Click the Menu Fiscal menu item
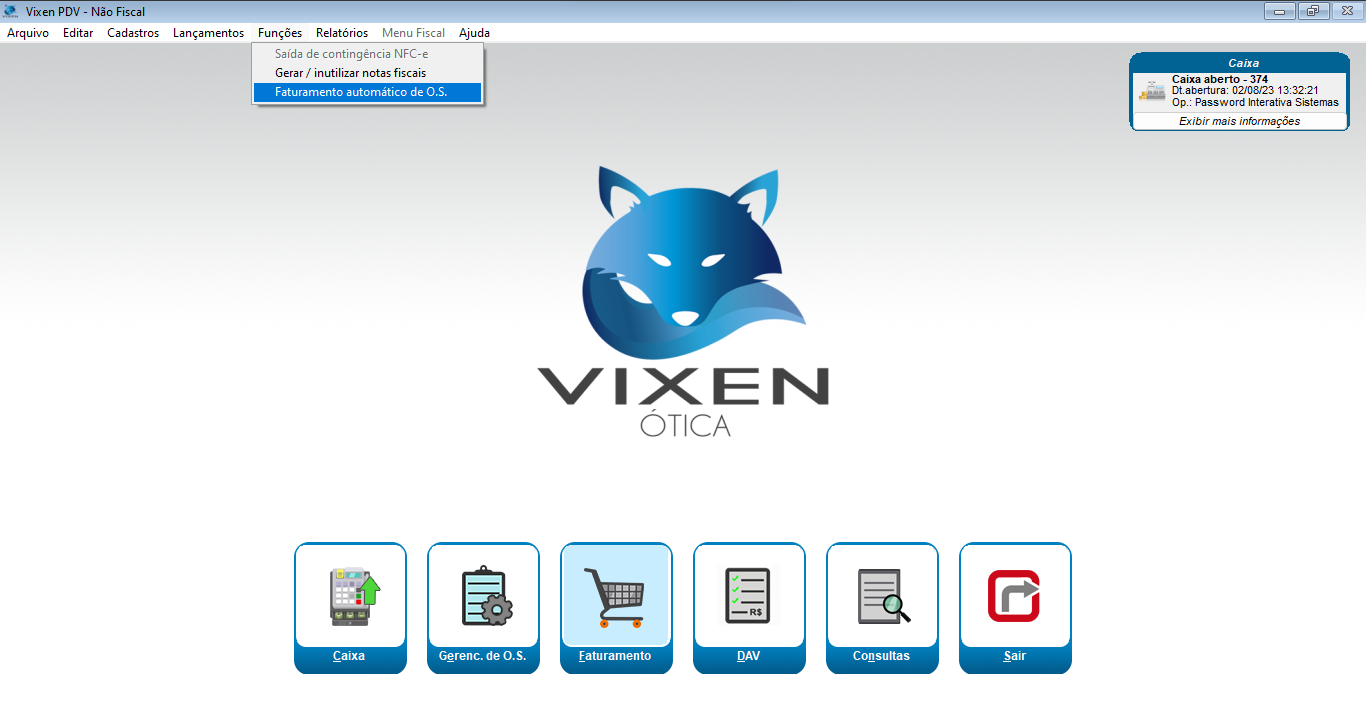 coord(413,33)
